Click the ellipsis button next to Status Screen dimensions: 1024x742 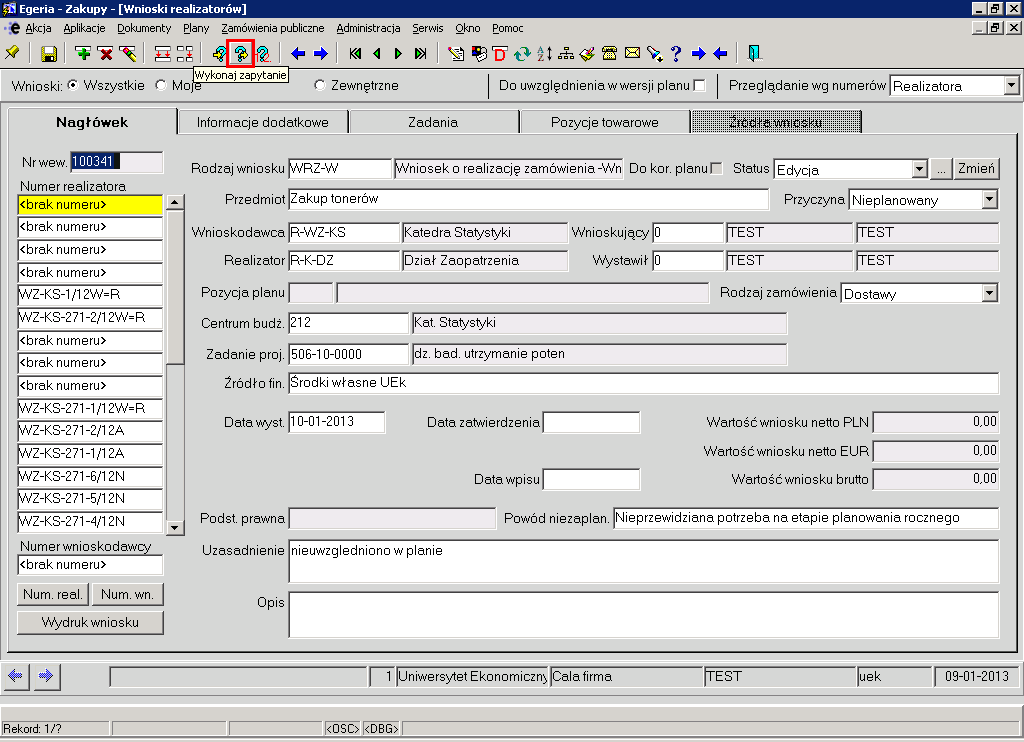coord(940,169)
